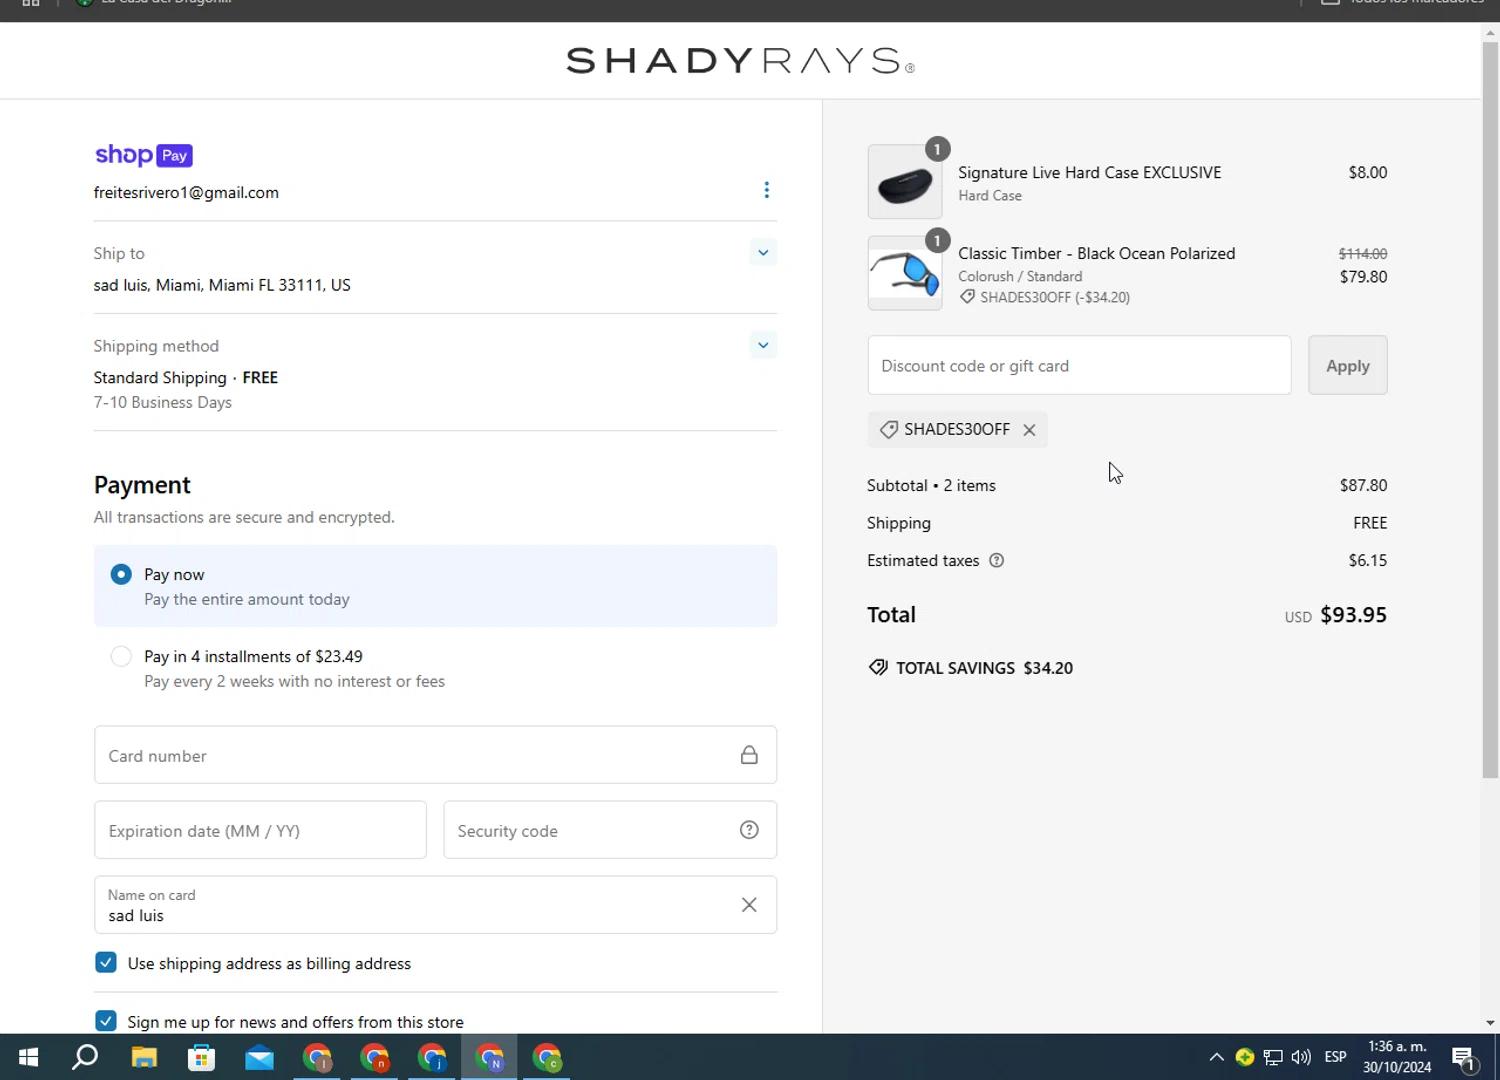Click the Signature Live Hard Case EXCLUSIVE name
Image resolution: width=1500 pixels, height=1080 pixels.
tap(1089, 172)
